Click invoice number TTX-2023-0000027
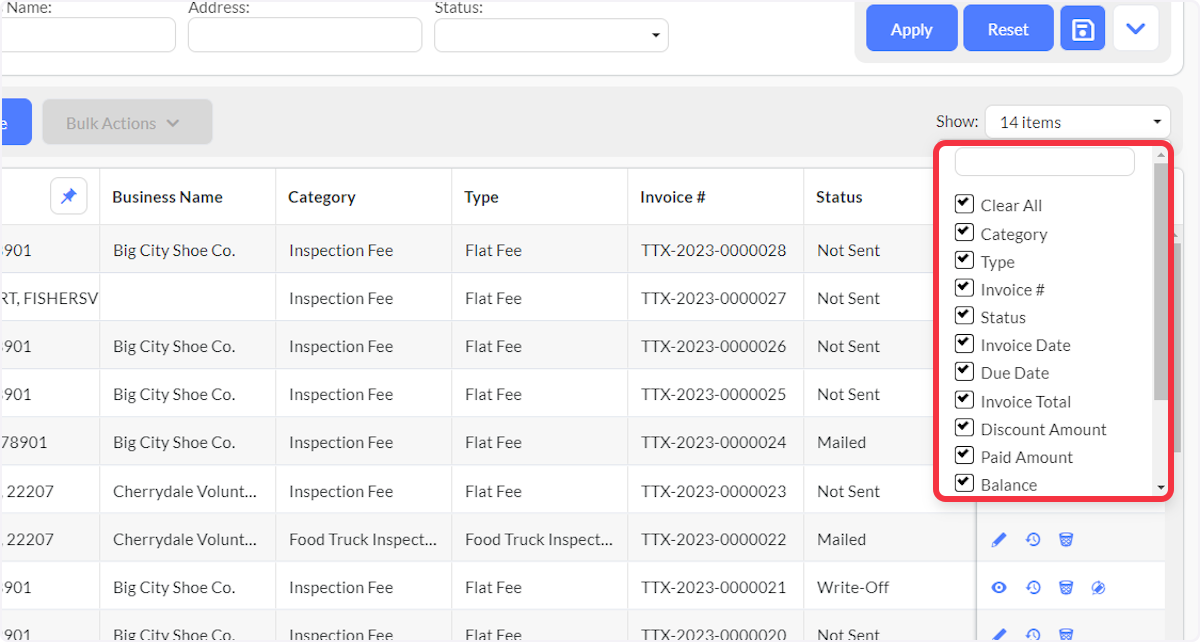The width and height of the screenshot is (1200, 642). tap(714, 298)
